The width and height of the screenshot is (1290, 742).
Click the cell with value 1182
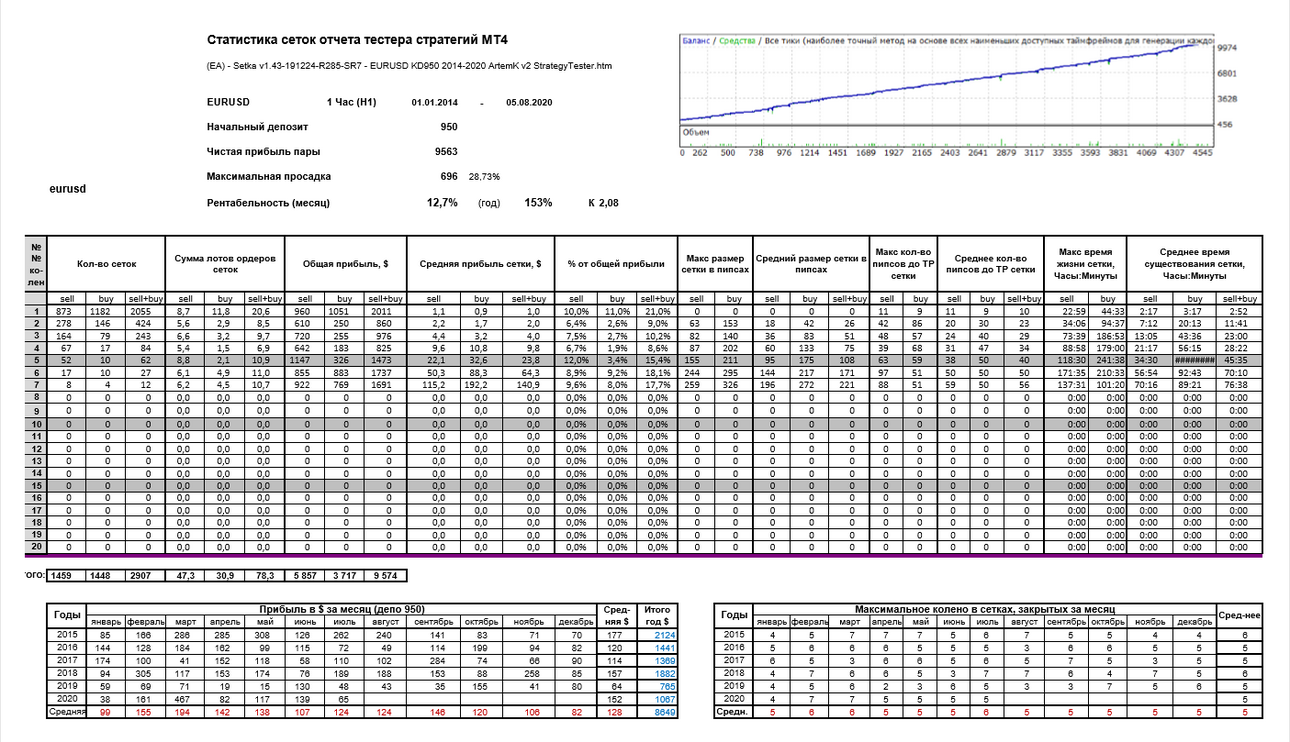106,311
